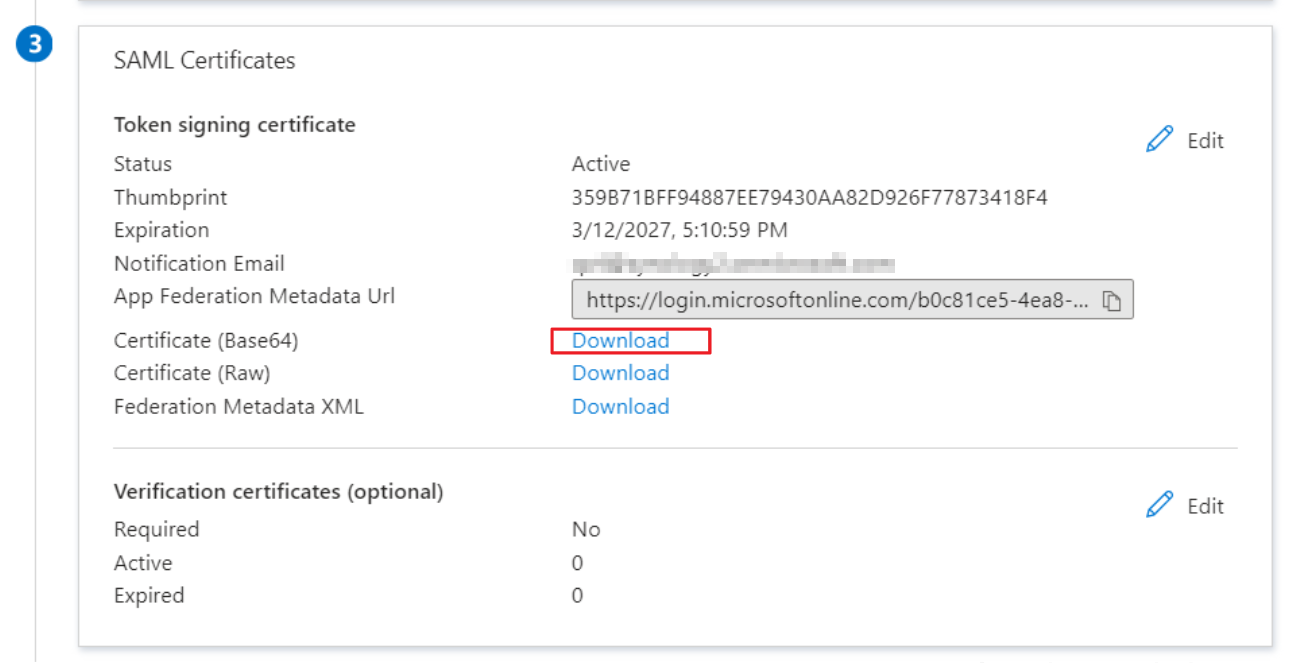
Task: Click the Expired count value
Action: [577, 596]
